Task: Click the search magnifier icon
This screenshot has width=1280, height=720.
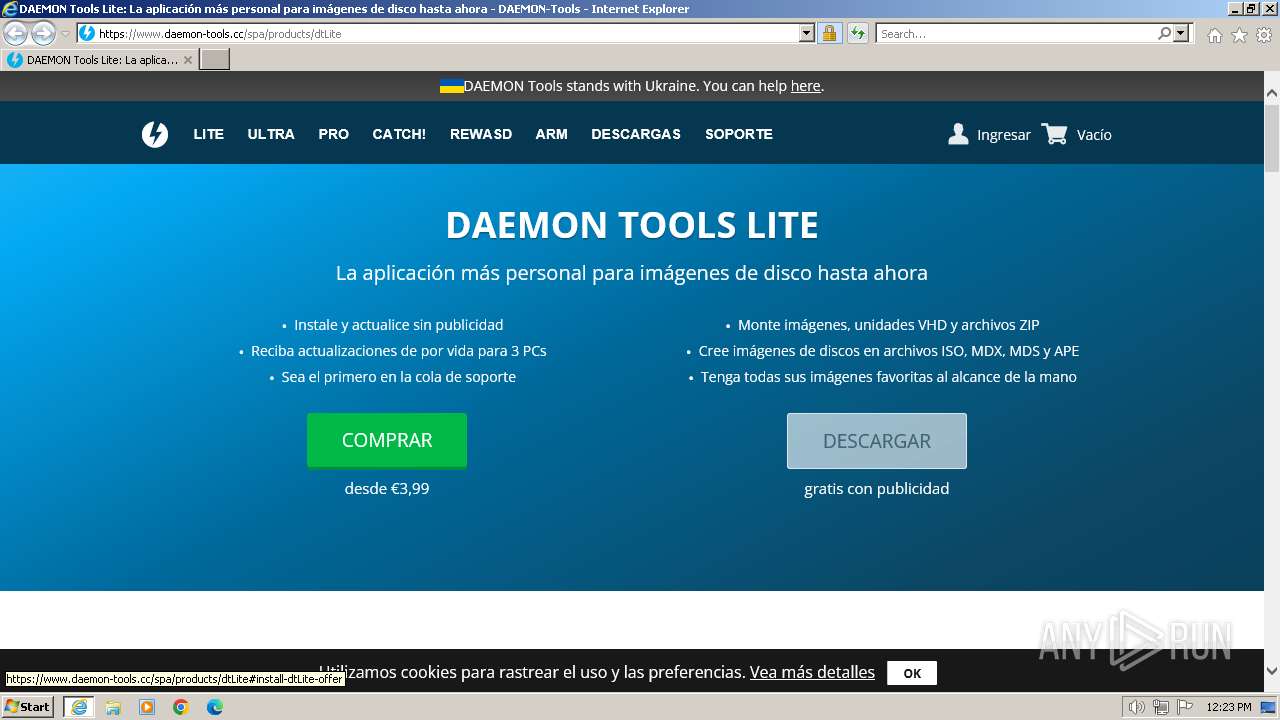Action: click(1164, 33)
